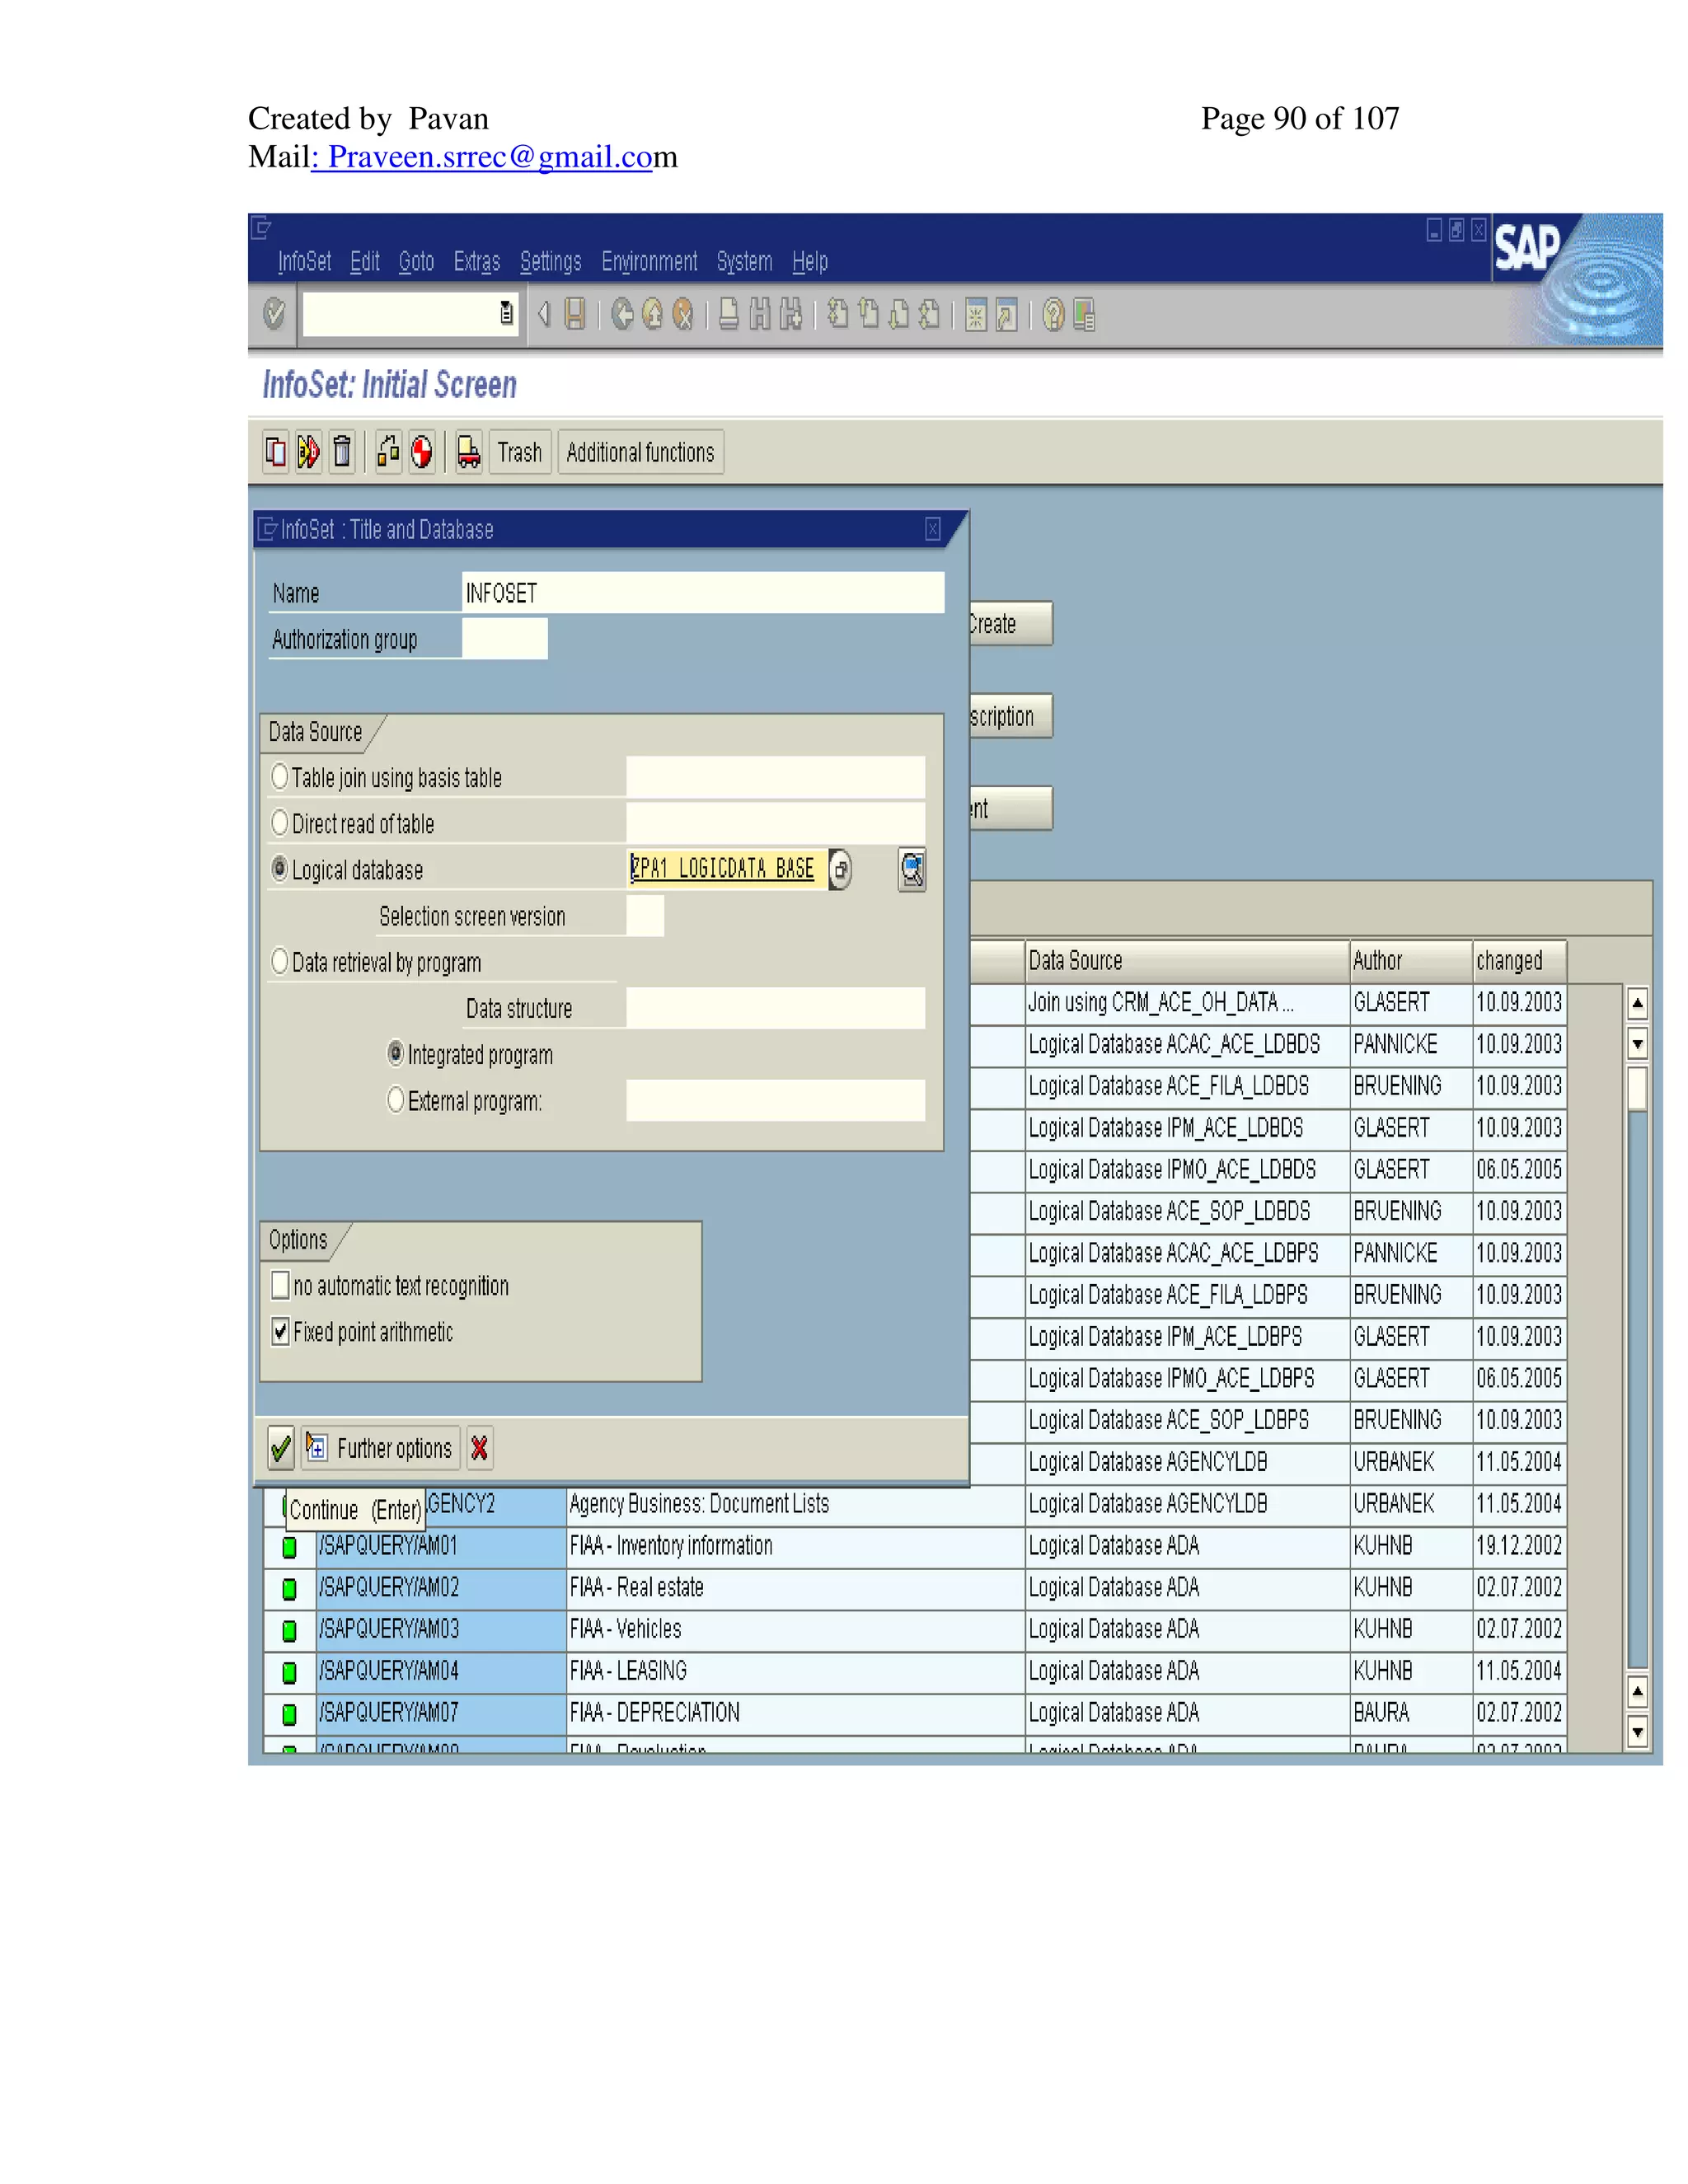Screen dimensions: 1688x2184
Task: Select Direct read of table option
Action: (280, 823)
